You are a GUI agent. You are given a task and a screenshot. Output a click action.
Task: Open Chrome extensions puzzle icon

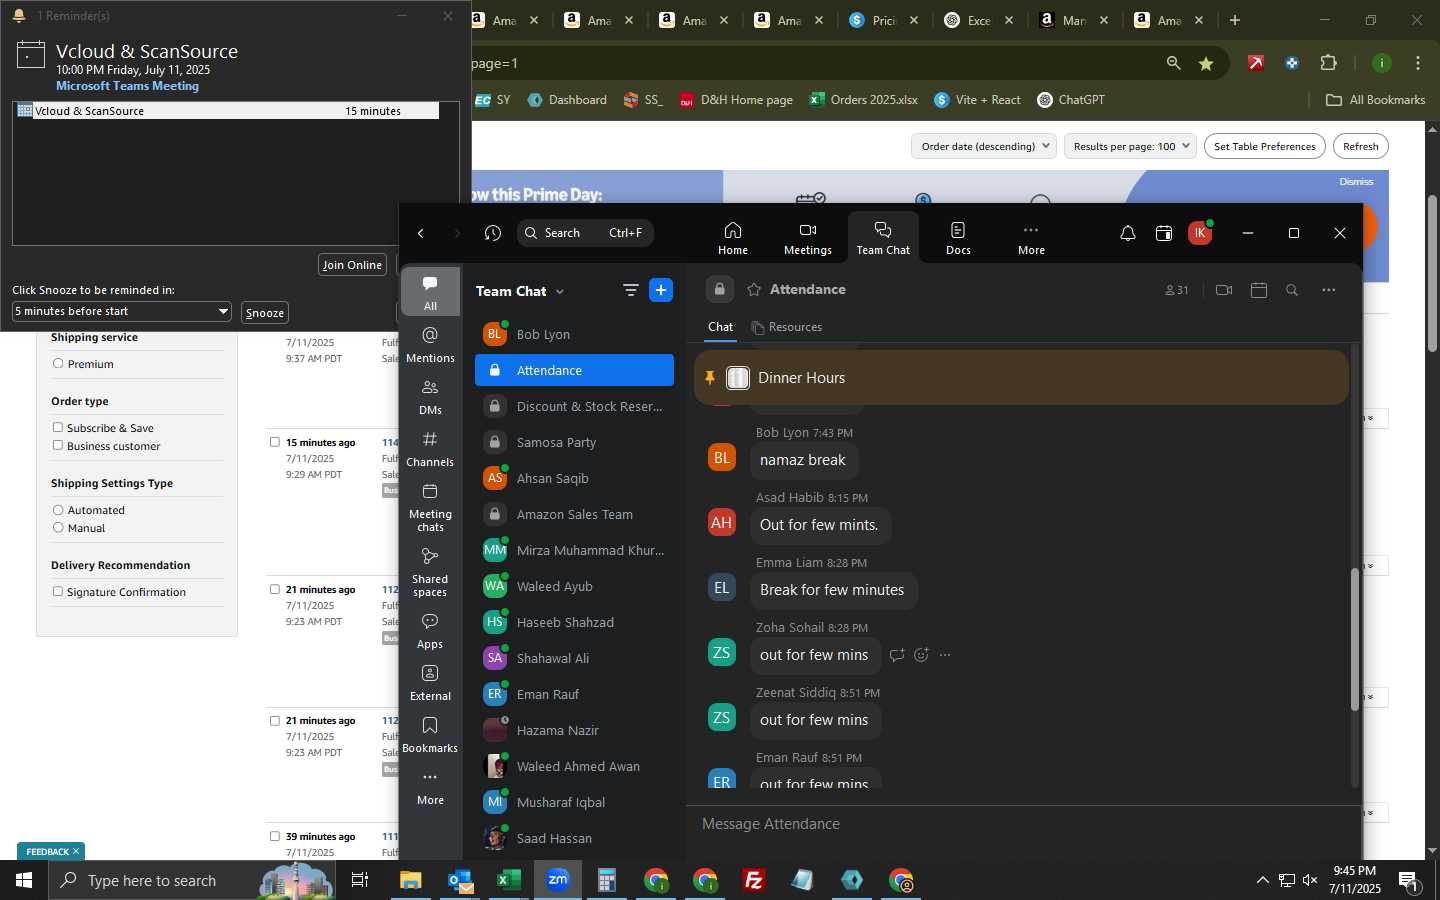point(1328,63)
